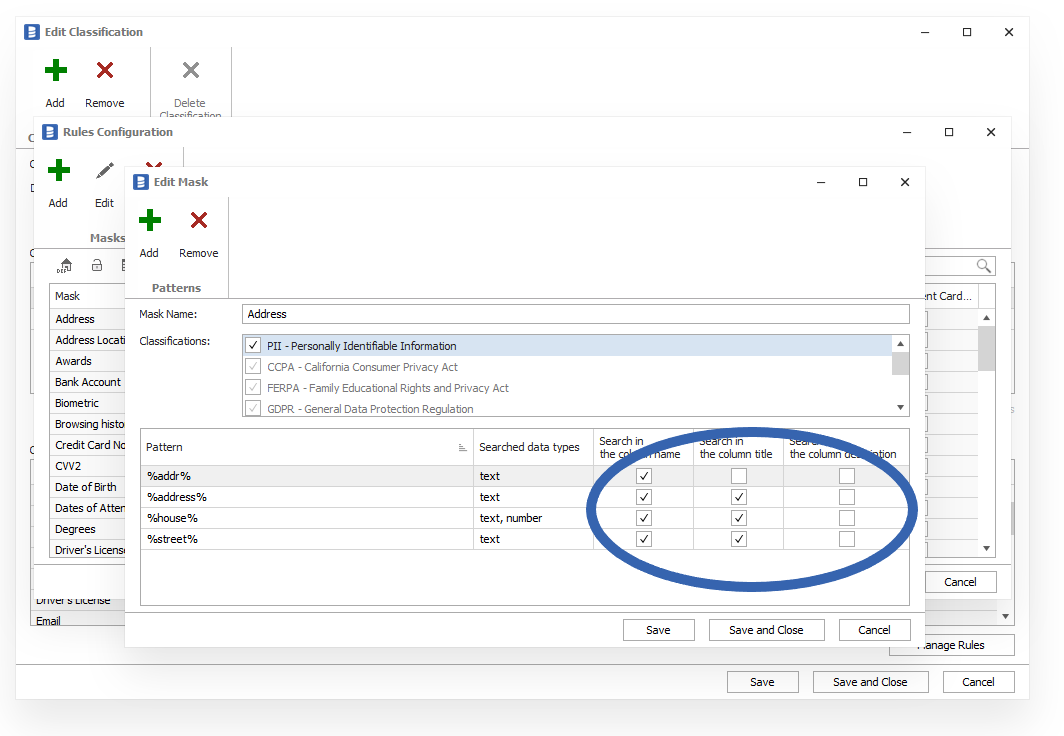Viewport: 1064px width, 736px height.
Task: Click red Remove icon in Edit Classification
Action: (104, 71)
